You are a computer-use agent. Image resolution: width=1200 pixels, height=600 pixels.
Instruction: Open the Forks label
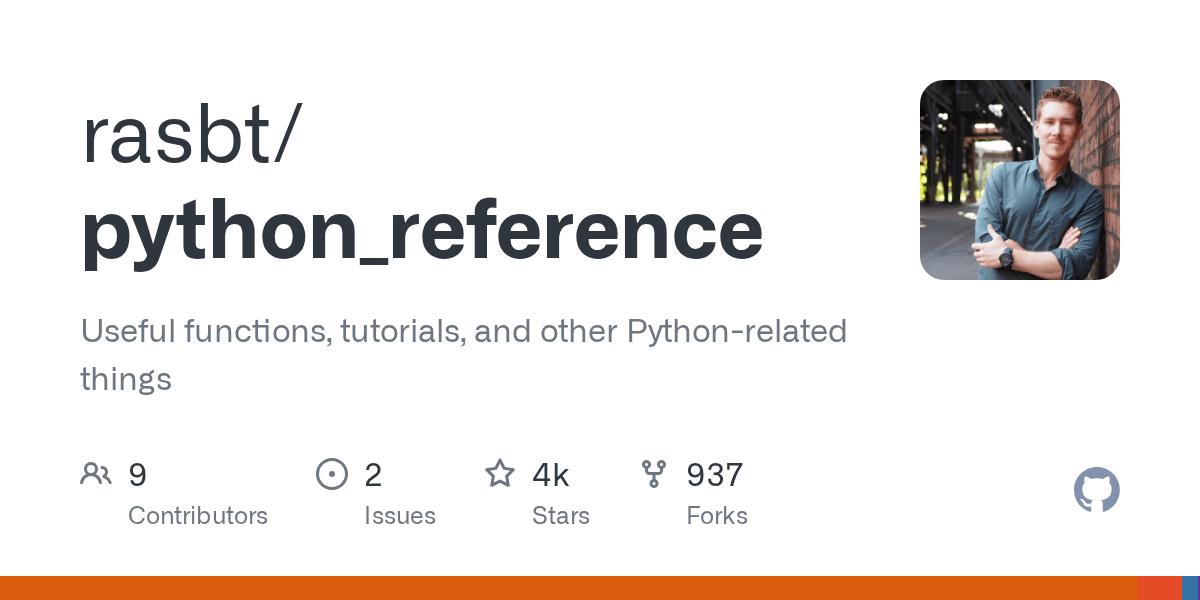[x=717, y=516]
